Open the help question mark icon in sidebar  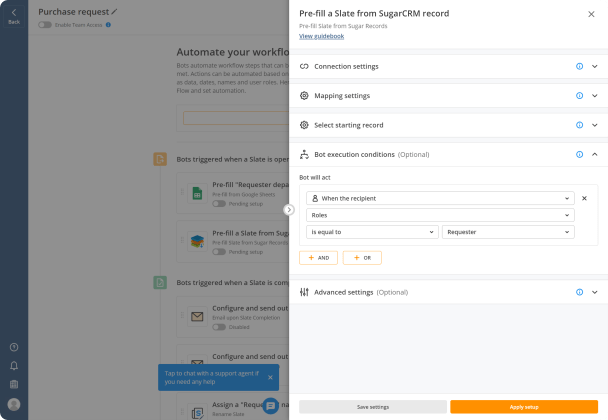pyautogui.click(x=14, y=347)
